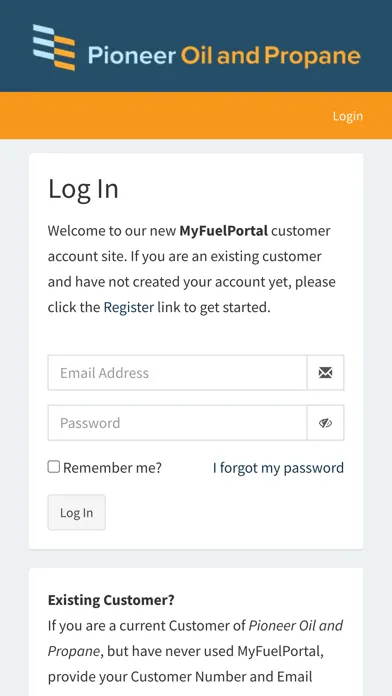Click the "Existing Customer?" heading
Image resolution: width=392 pixels, height=696 pixels.
111,600
